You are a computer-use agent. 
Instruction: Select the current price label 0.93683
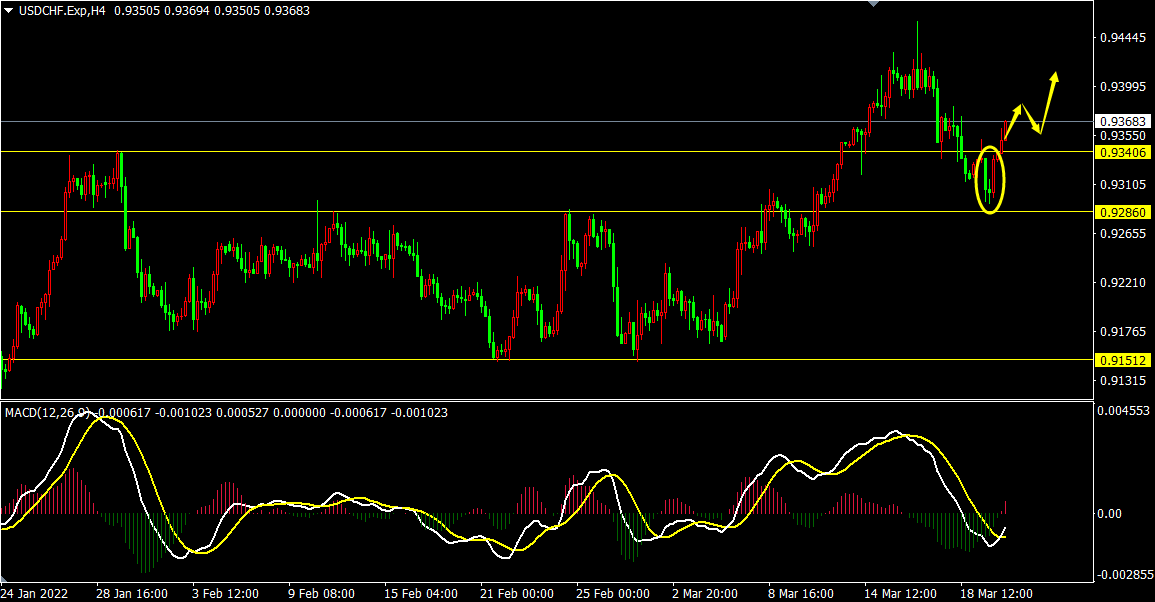[x=1123, y=122]
